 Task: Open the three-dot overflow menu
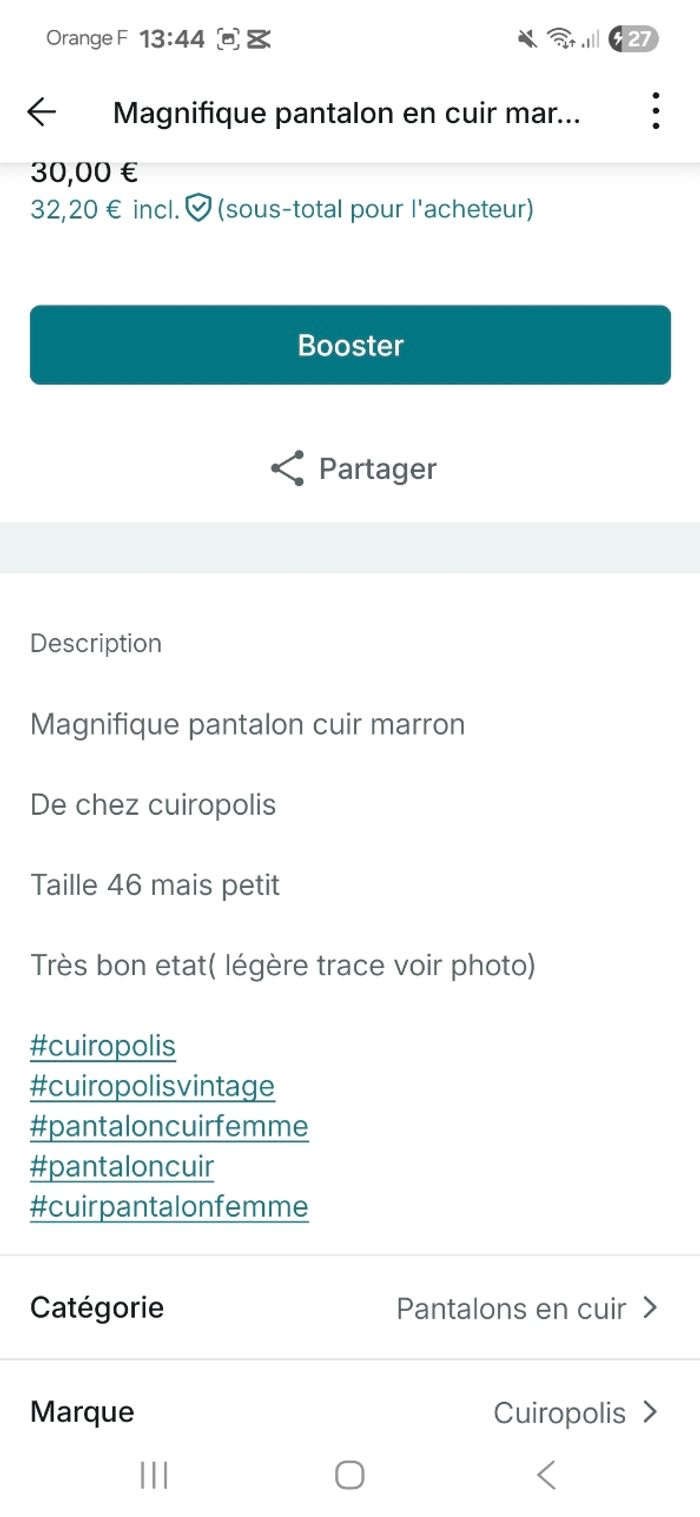coord(655,111)
